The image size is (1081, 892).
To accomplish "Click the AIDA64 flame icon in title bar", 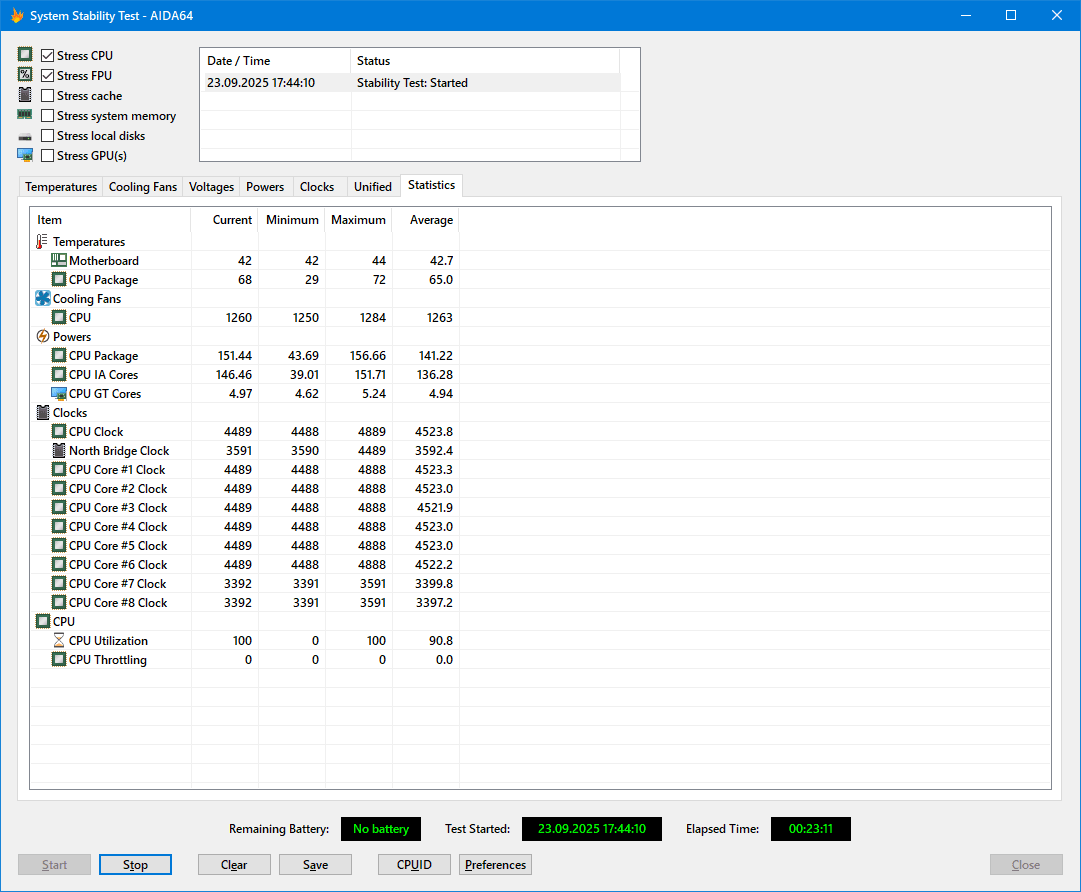I will 16,16.
